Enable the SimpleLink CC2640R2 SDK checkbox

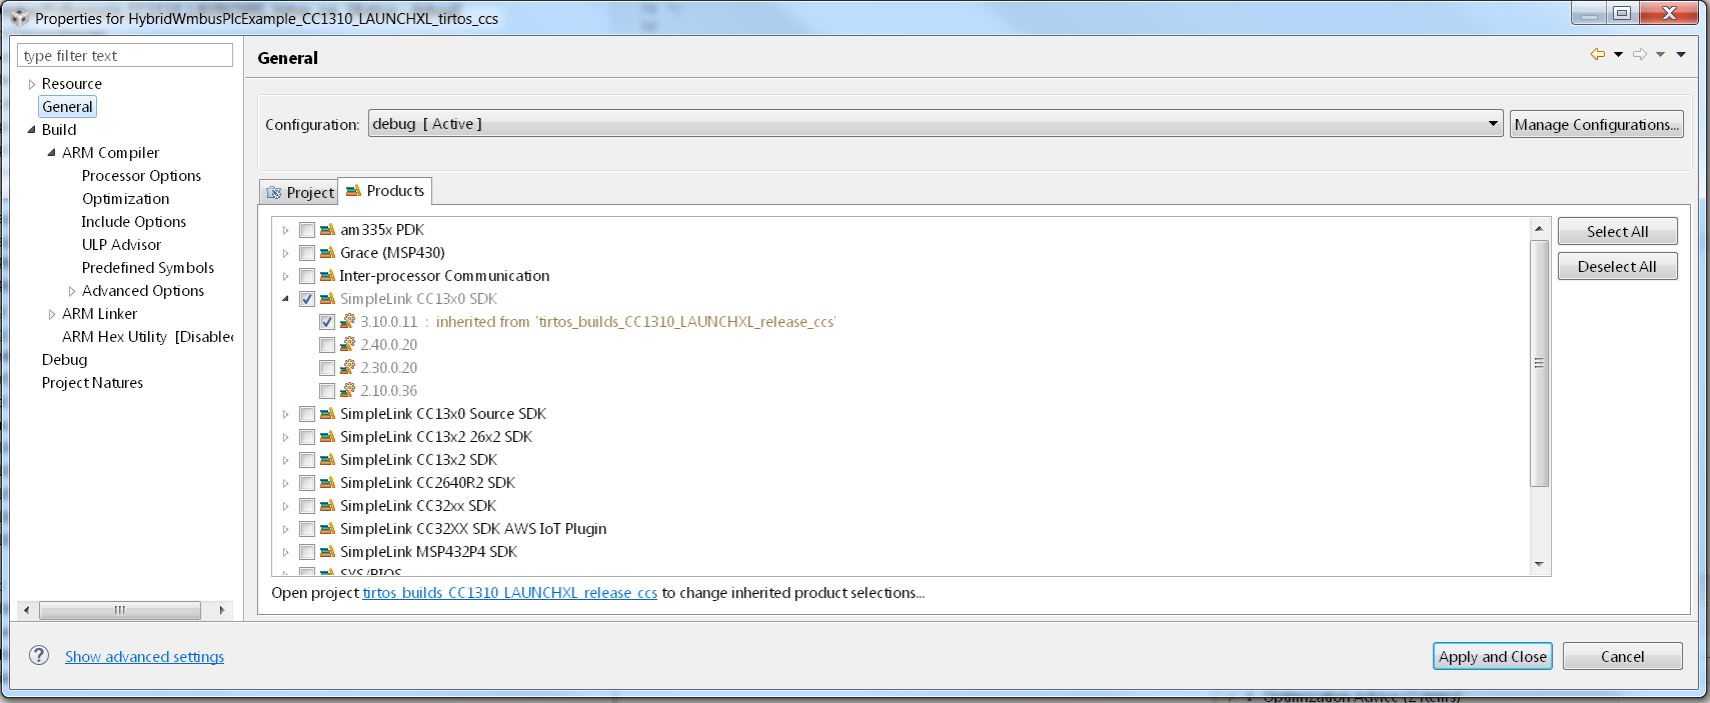coord(307,483)
